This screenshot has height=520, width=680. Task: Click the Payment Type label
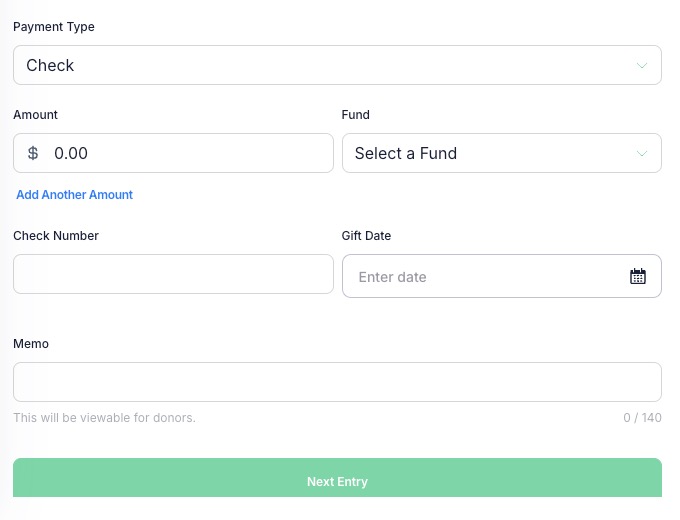click(x=54, y=27)
